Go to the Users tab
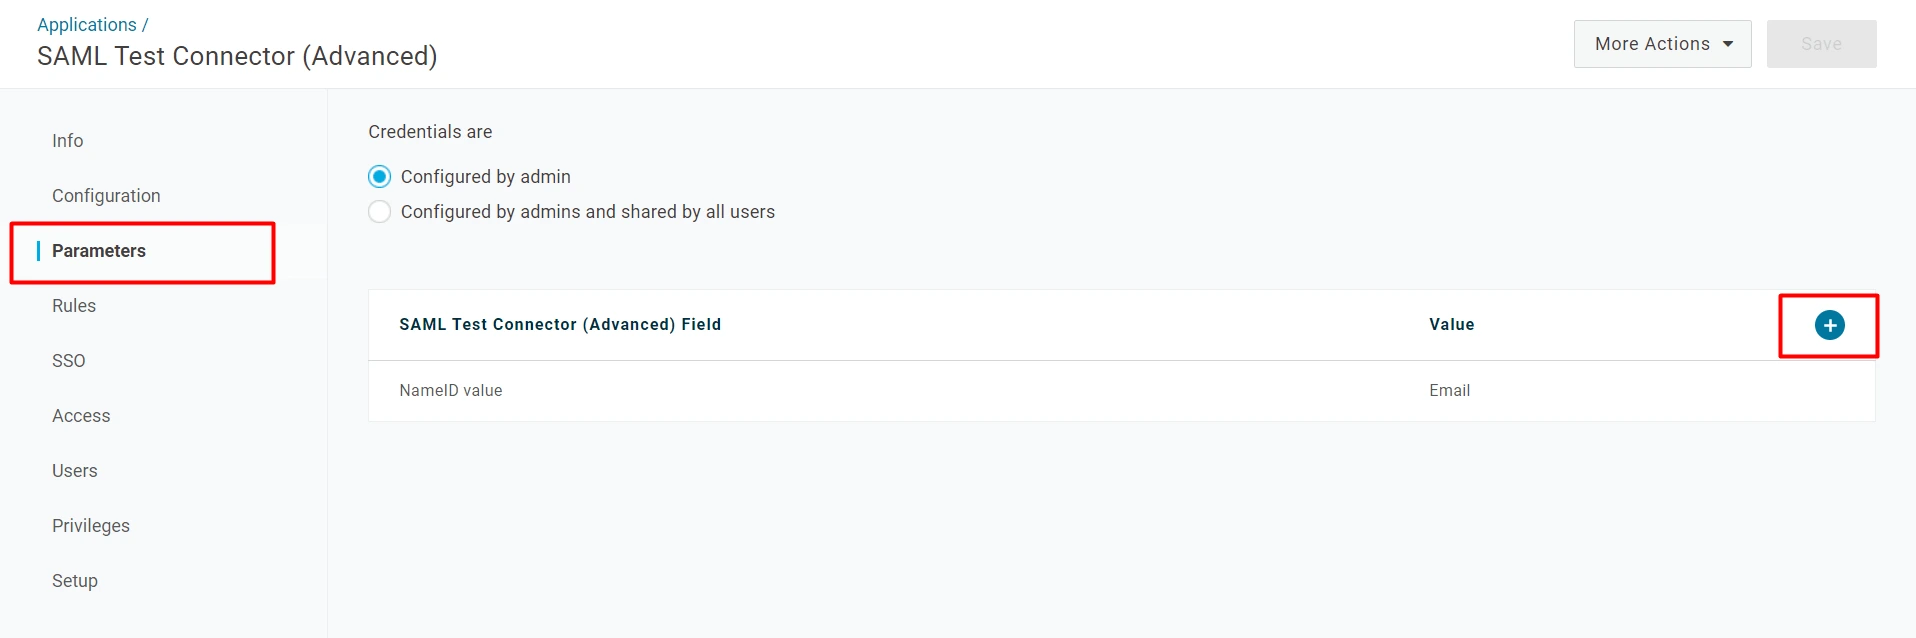 point(75,471)
